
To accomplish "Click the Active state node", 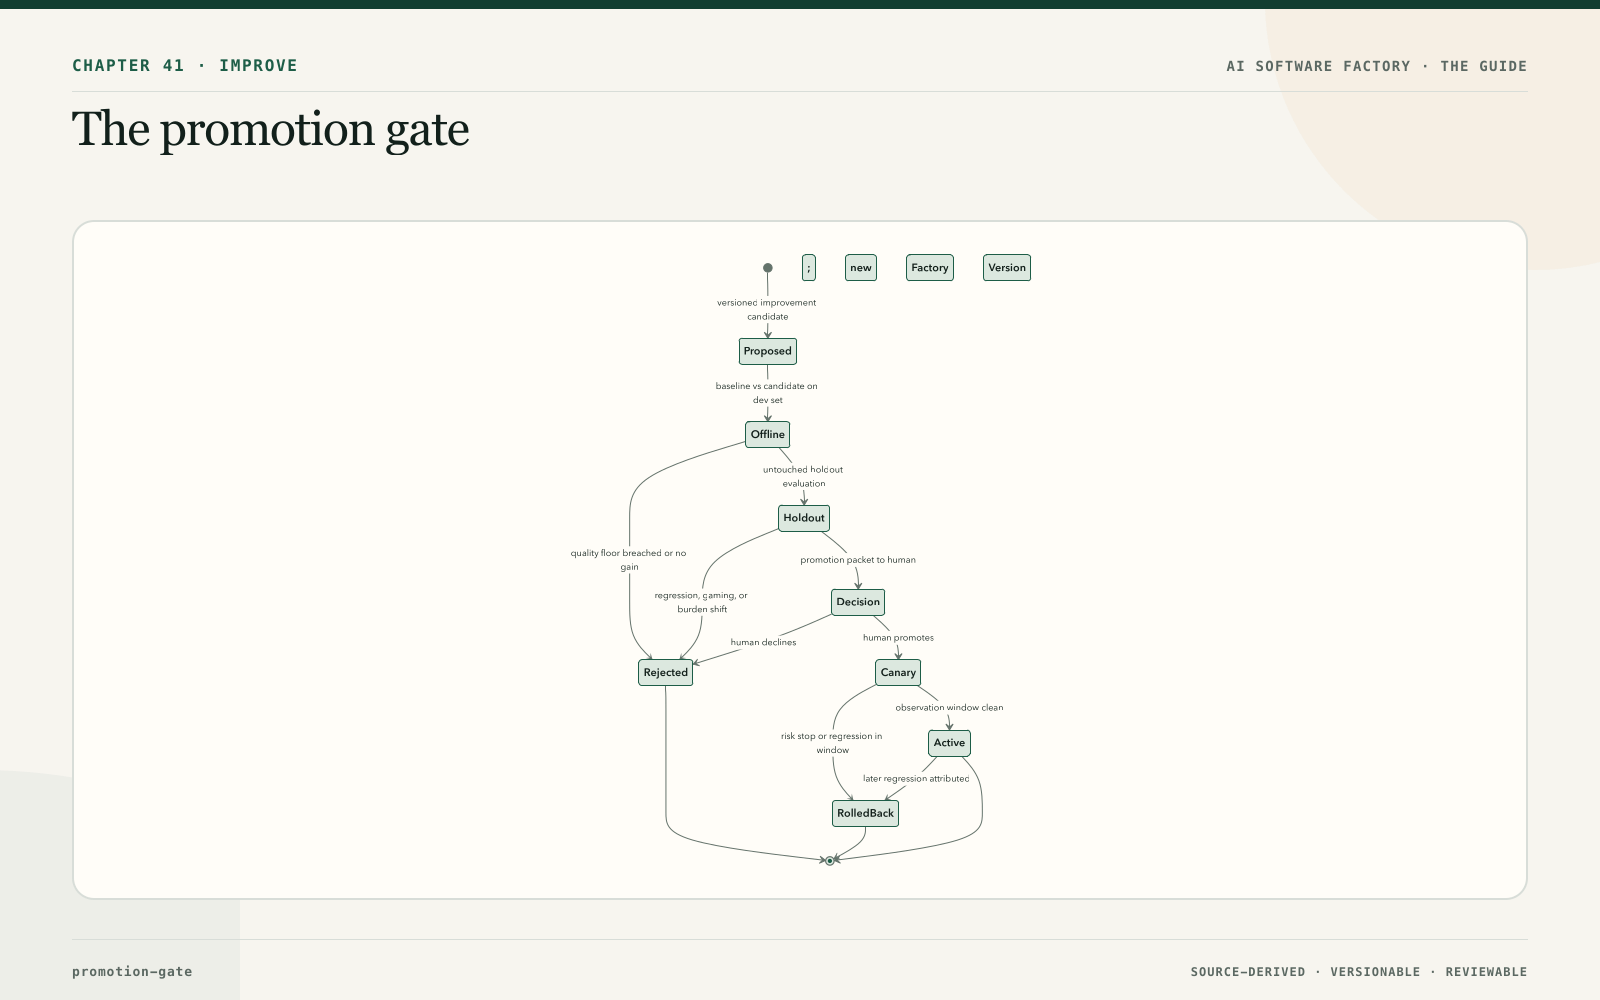I will (949, 743).
